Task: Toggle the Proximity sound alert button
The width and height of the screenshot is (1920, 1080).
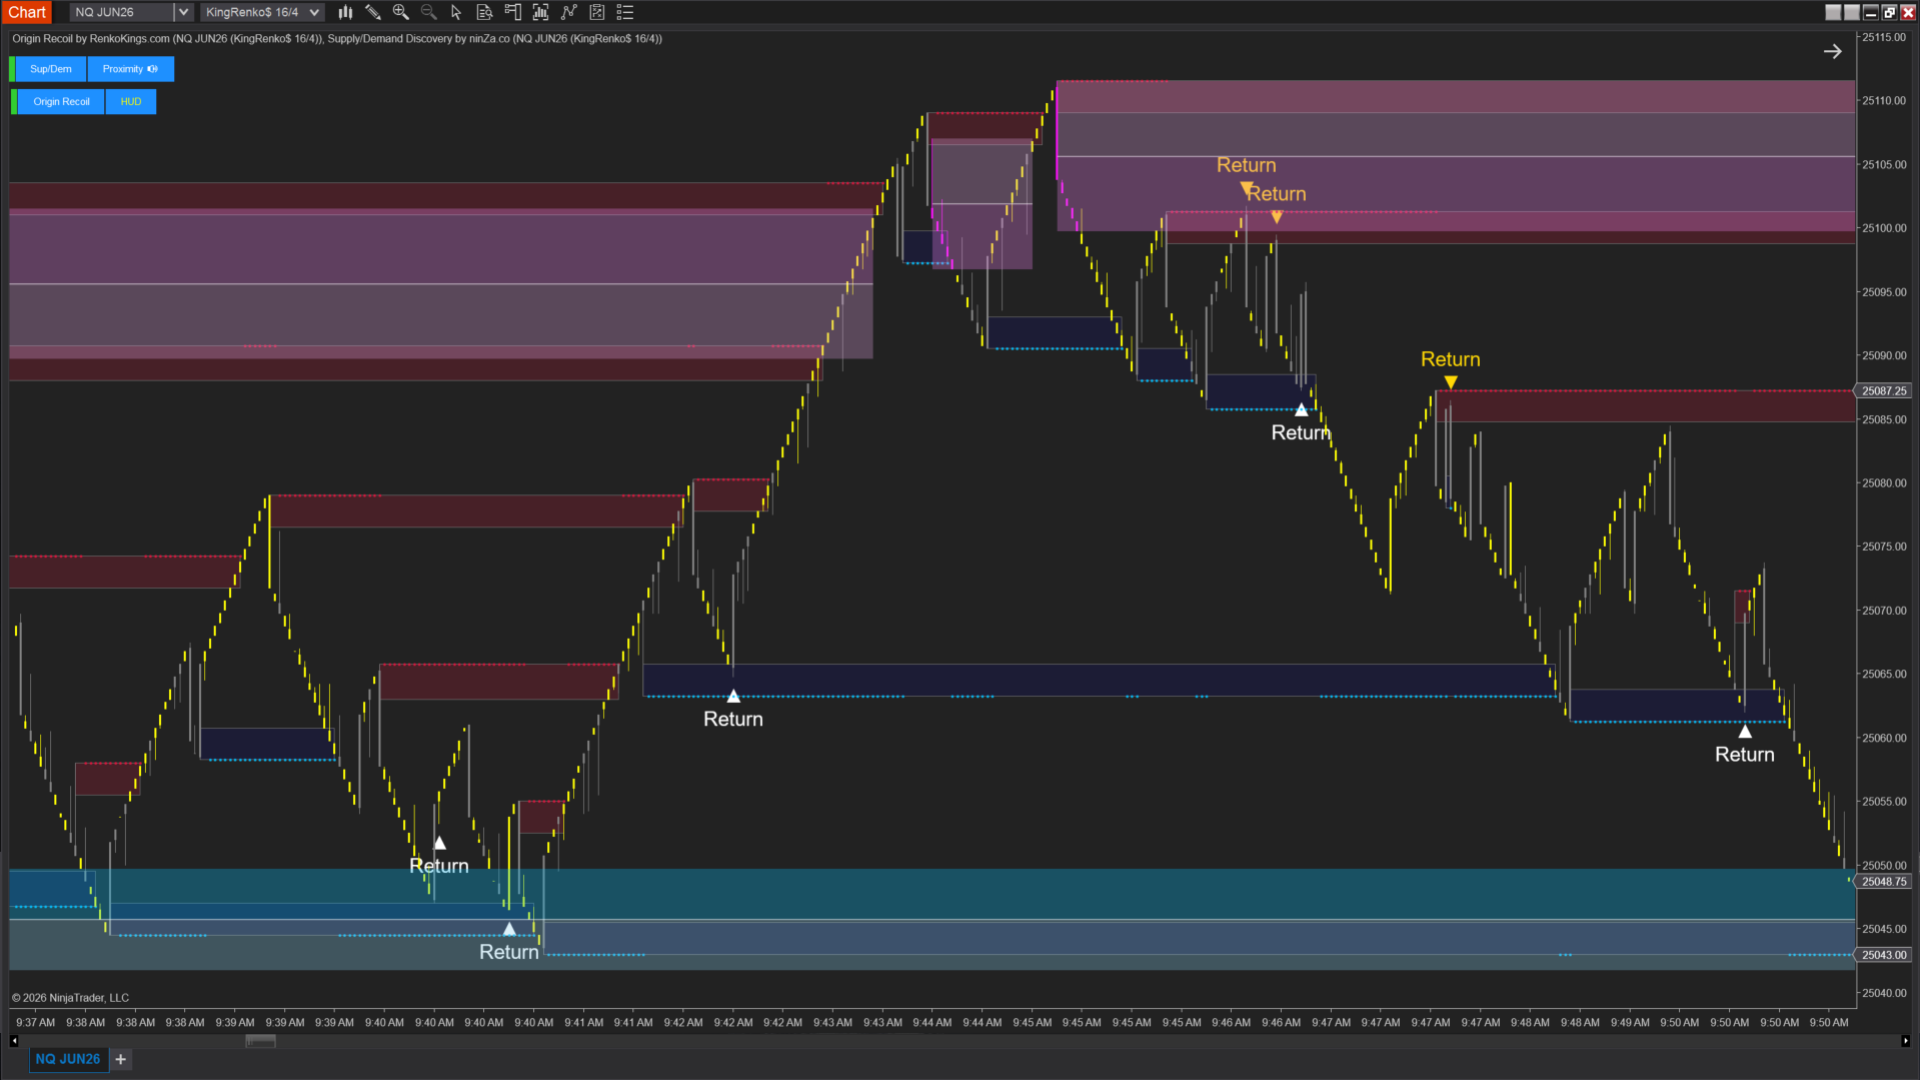Action: (x=130, y=69)
